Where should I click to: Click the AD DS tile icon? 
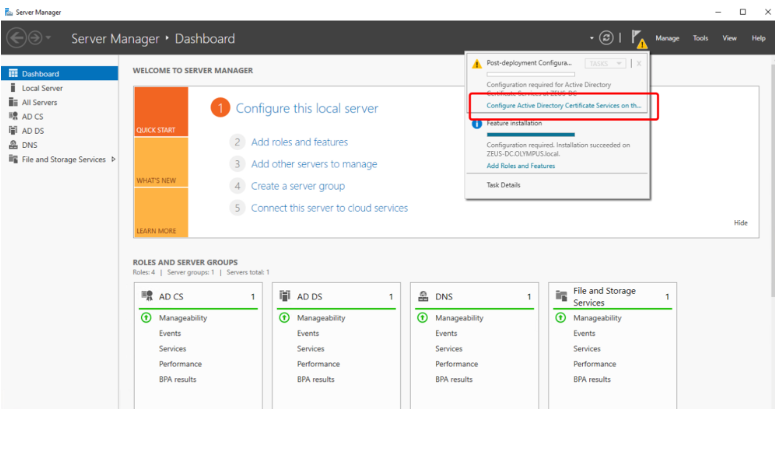pyautogui.click(x=286, y=296)
